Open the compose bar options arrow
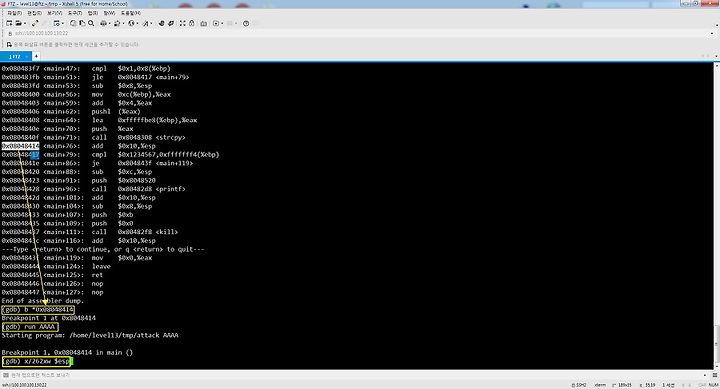Screen dimensions: 720x389 (705, 375)
